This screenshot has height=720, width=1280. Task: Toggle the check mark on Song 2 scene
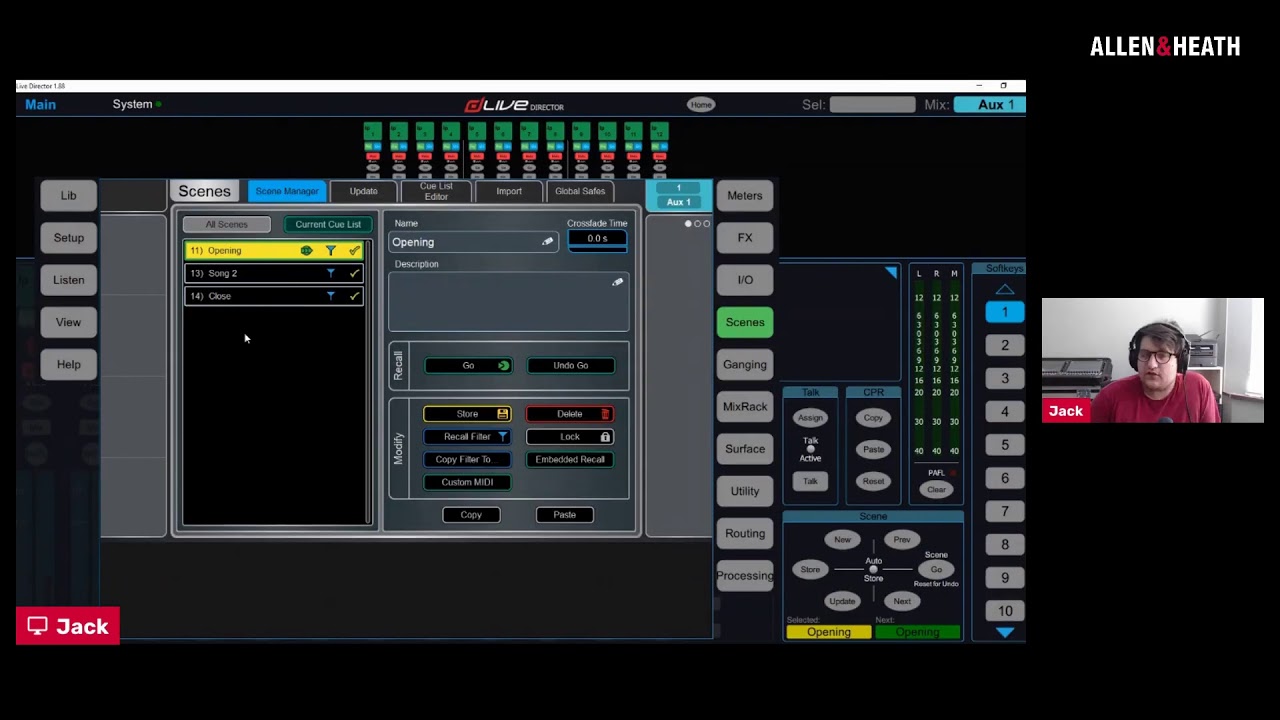coord(354,273)
